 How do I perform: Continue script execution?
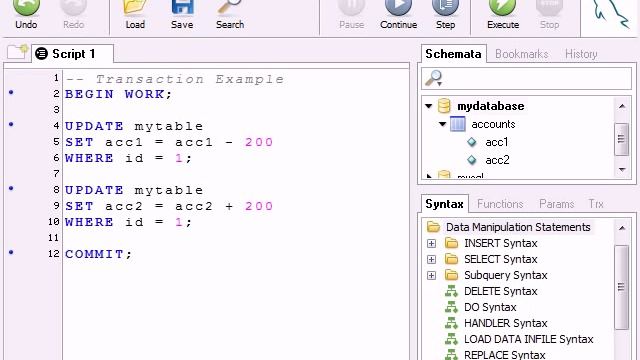point(398,14)
